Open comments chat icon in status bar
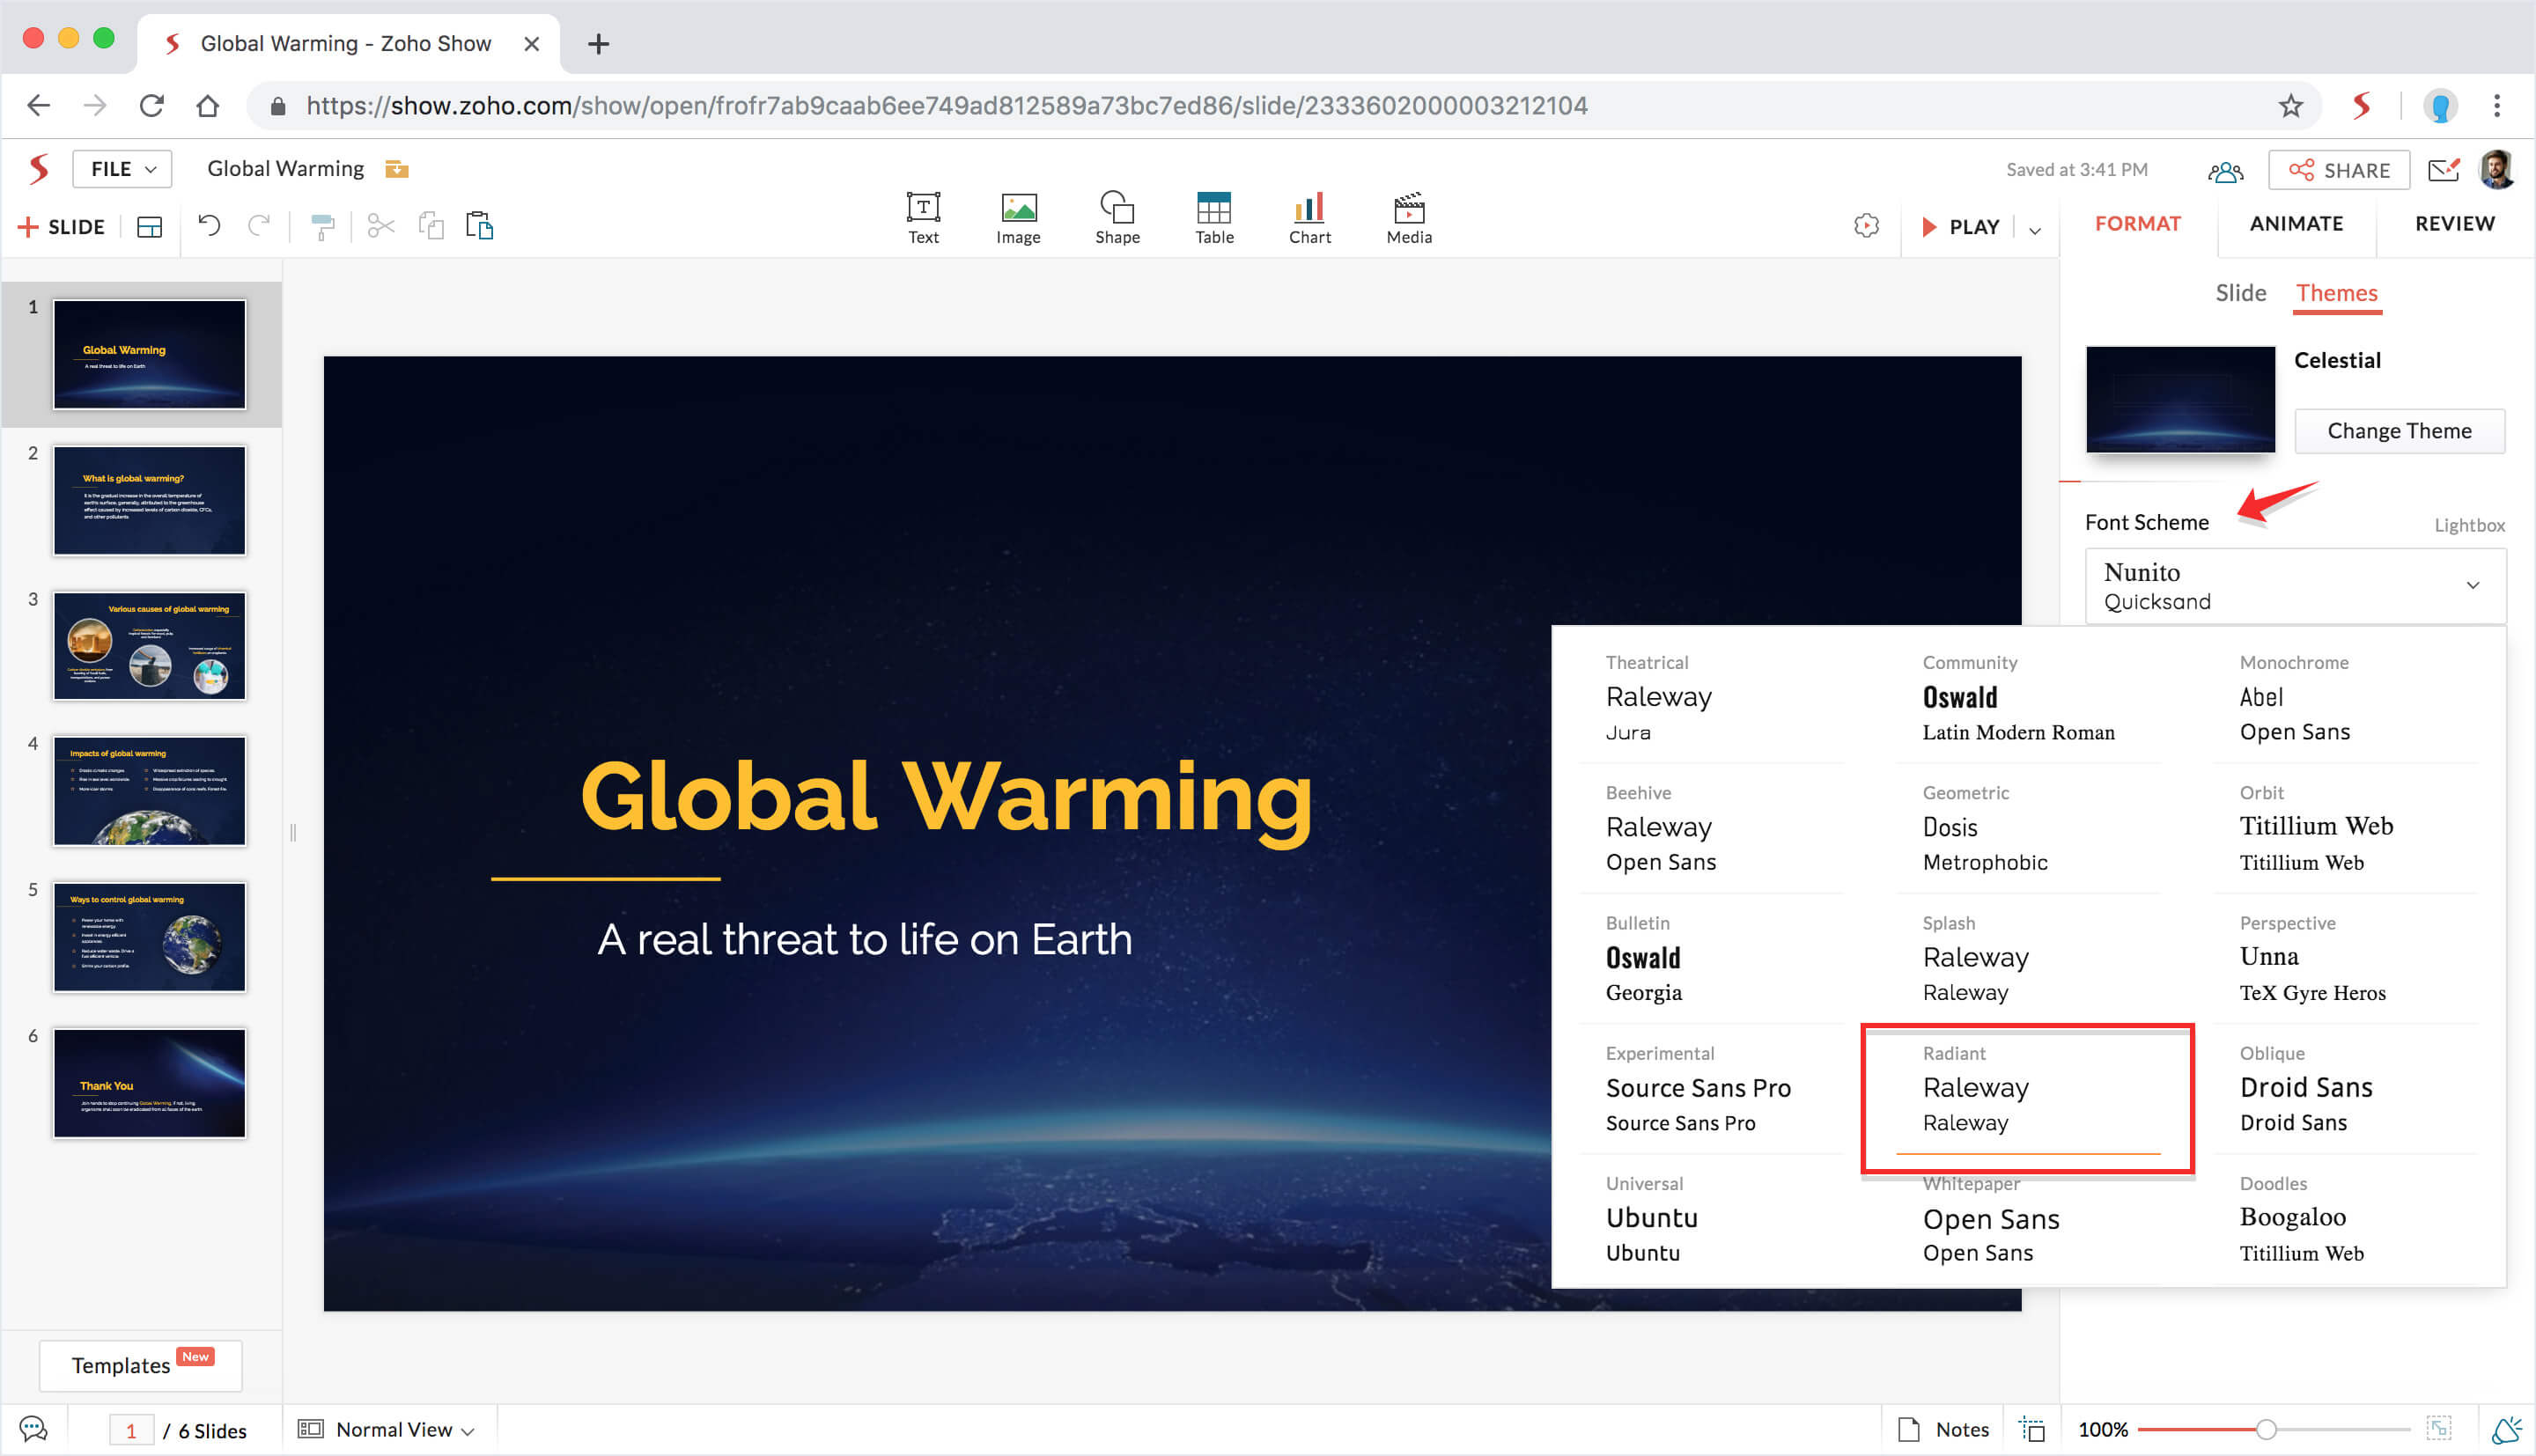The width and height of the screenshot is (2536, 1456). (x=33, y=1429)
